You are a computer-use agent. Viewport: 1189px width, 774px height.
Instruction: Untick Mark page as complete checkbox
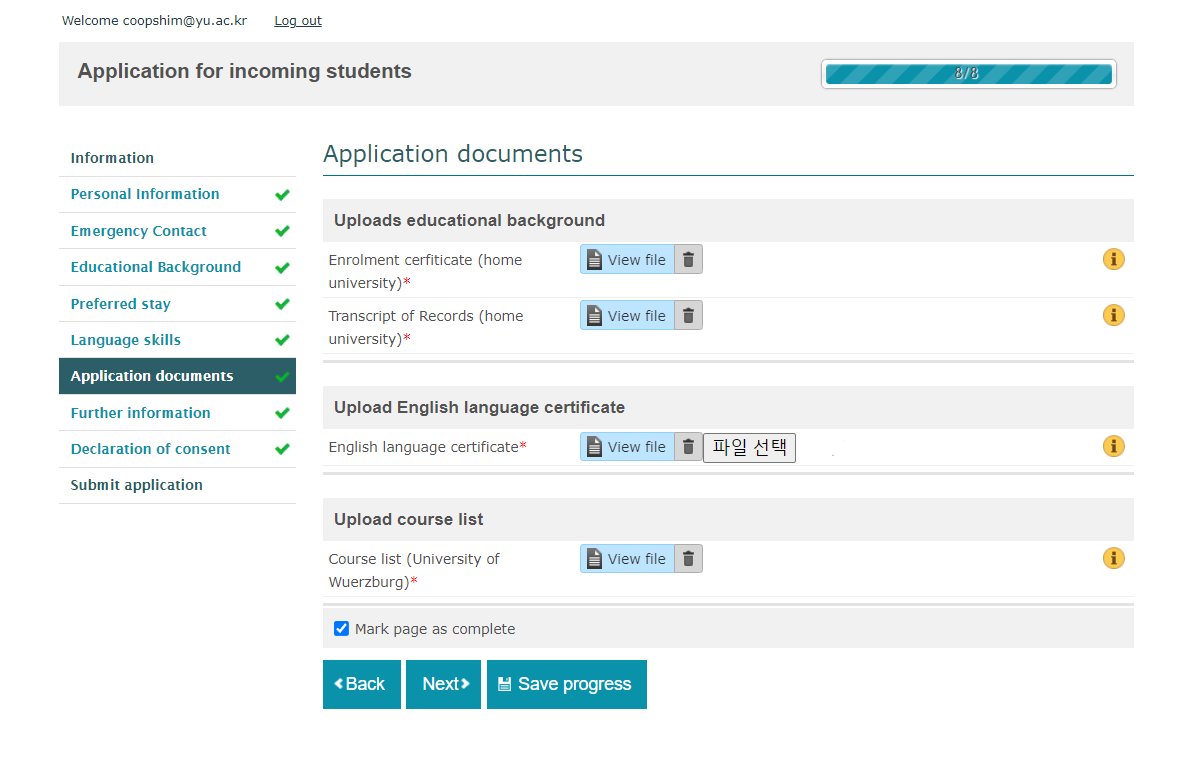[341, 629]
